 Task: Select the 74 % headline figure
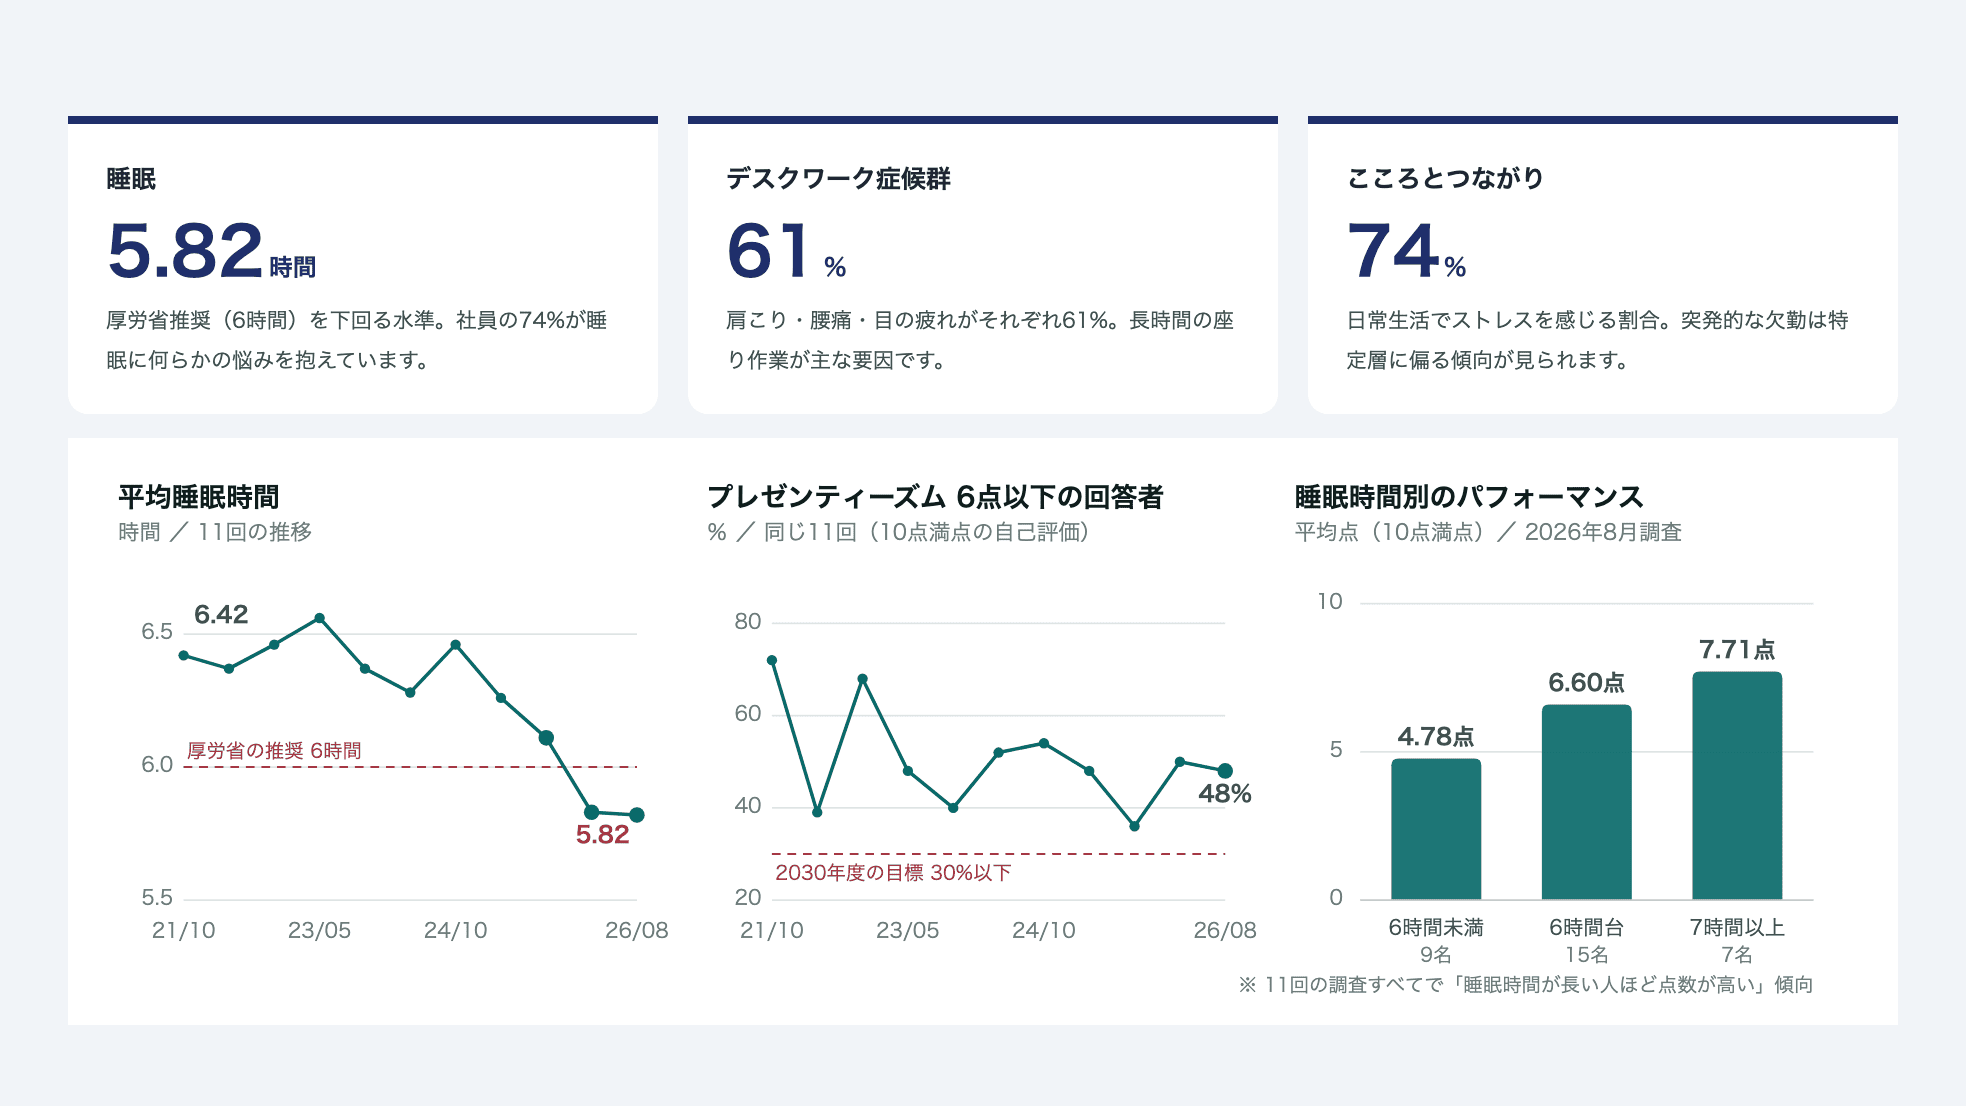(1406, 251)
